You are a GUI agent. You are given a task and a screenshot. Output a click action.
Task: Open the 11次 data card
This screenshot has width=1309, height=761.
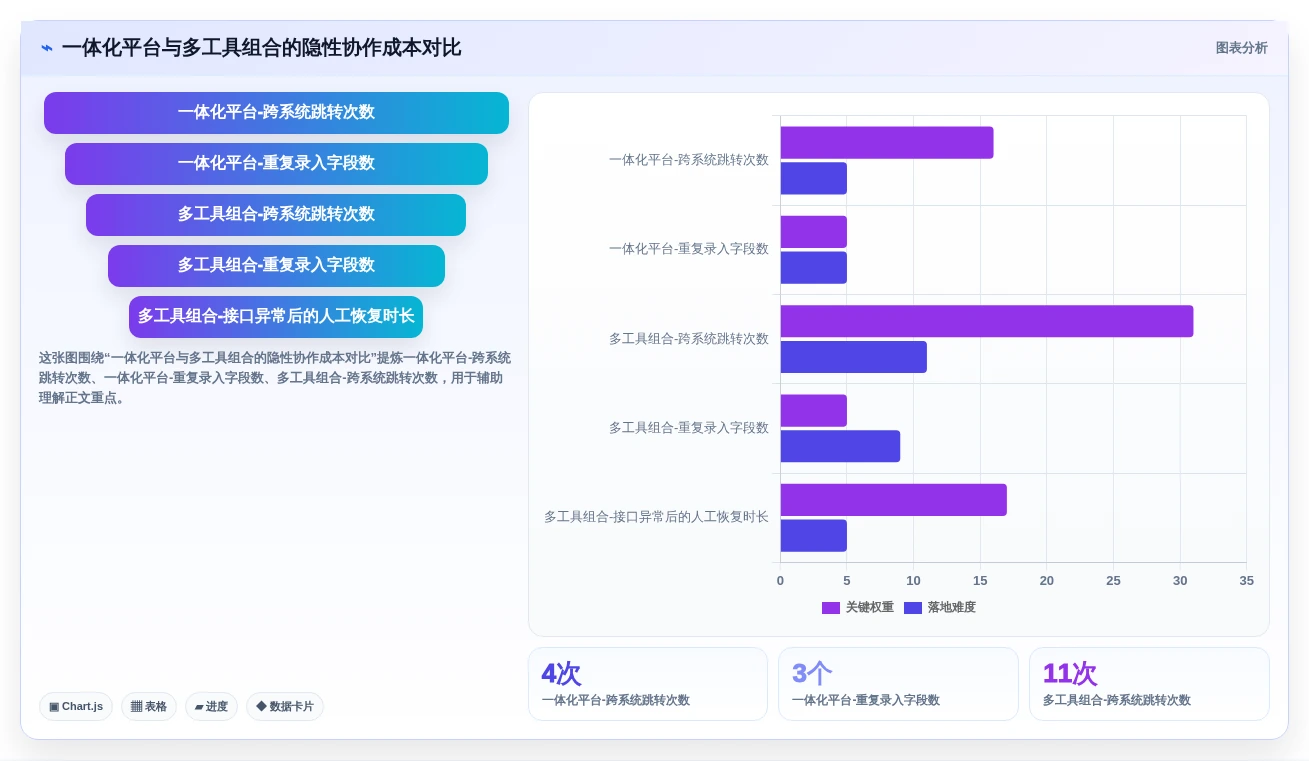pyautogui.click(x=1149, y=684)
